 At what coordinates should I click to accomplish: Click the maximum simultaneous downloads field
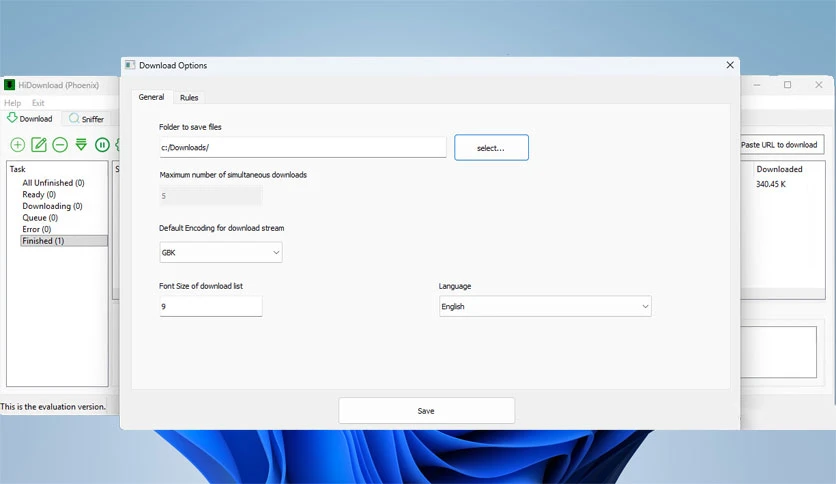coord(211,196)
